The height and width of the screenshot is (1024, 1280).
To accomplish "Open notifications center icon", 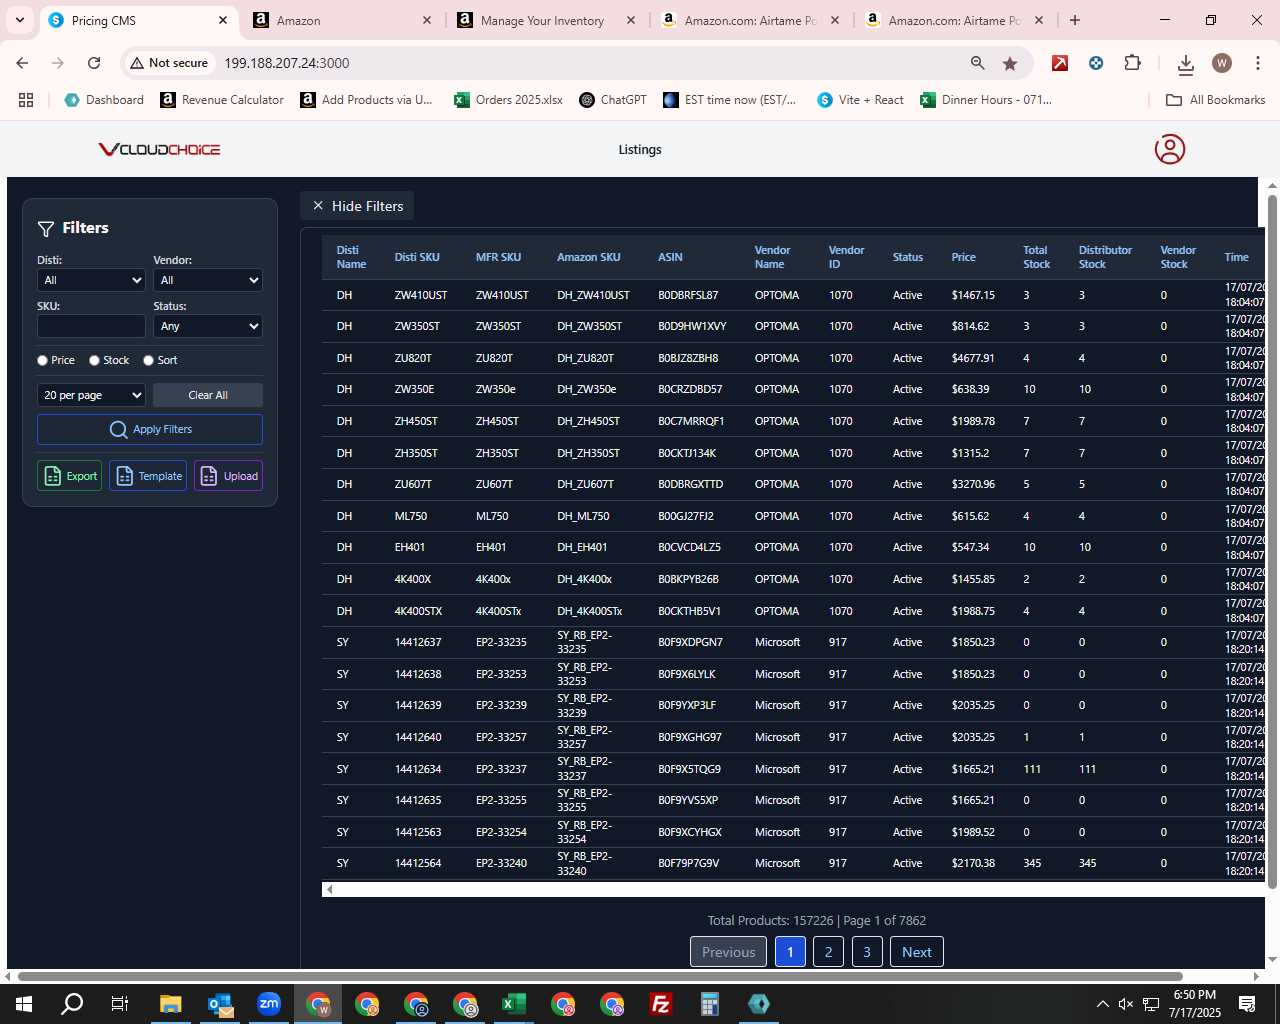I will (x=1247, y=1004).
